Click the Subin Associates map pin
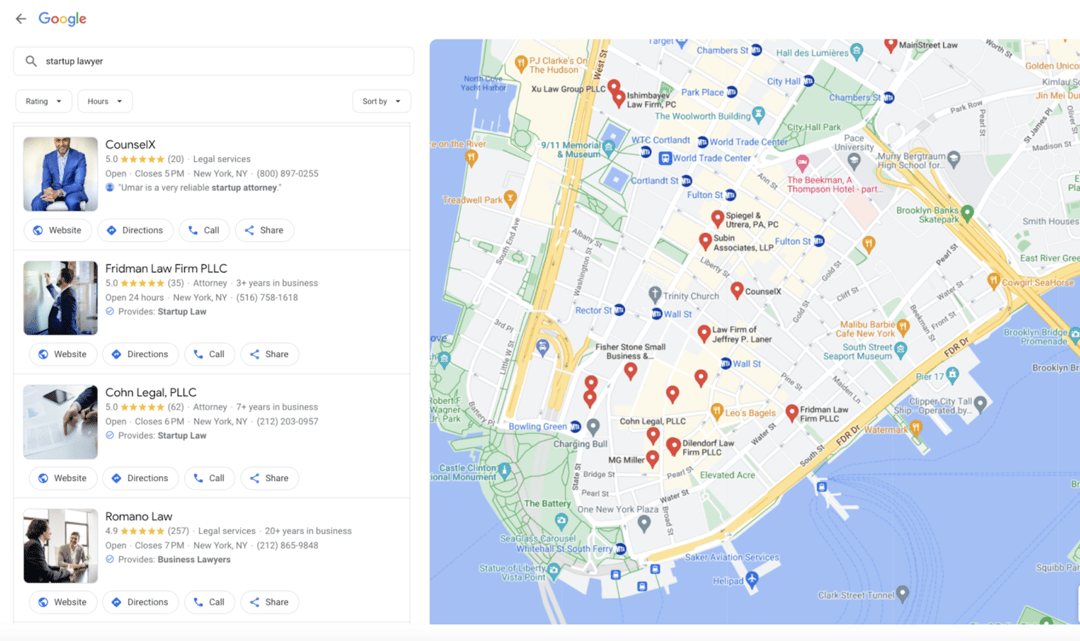1080x641 pixels. [x=705, y=241]
